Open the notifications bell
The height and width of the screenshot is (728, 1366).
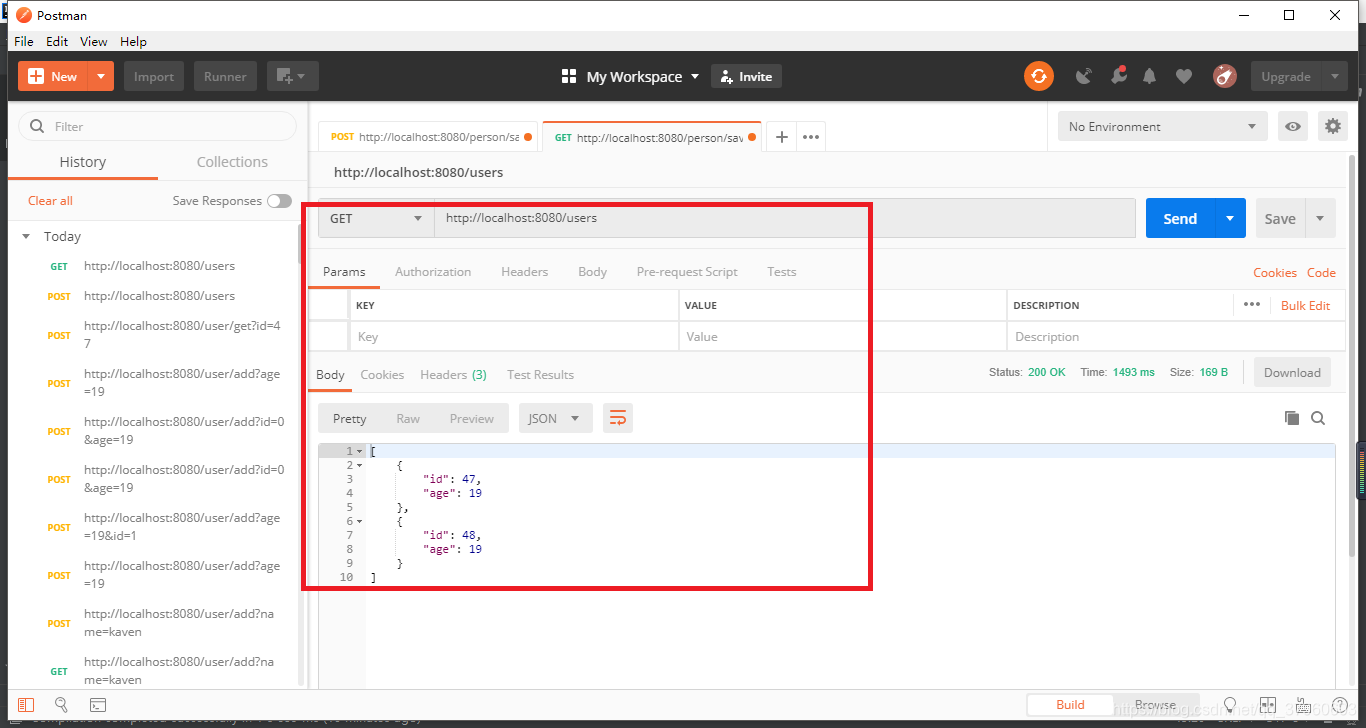coord(1150,76)
